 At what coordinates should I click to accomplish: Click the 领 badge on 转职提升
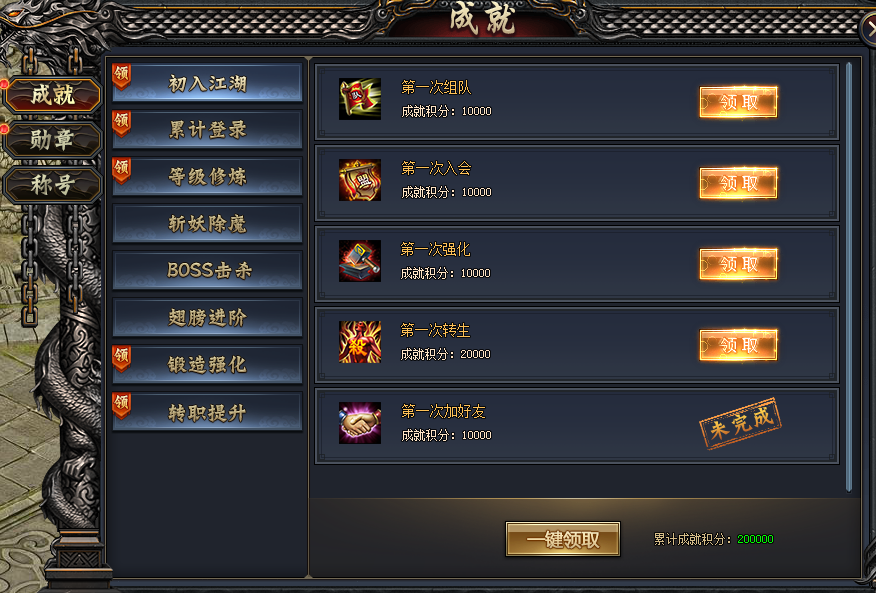coord(121,405)
